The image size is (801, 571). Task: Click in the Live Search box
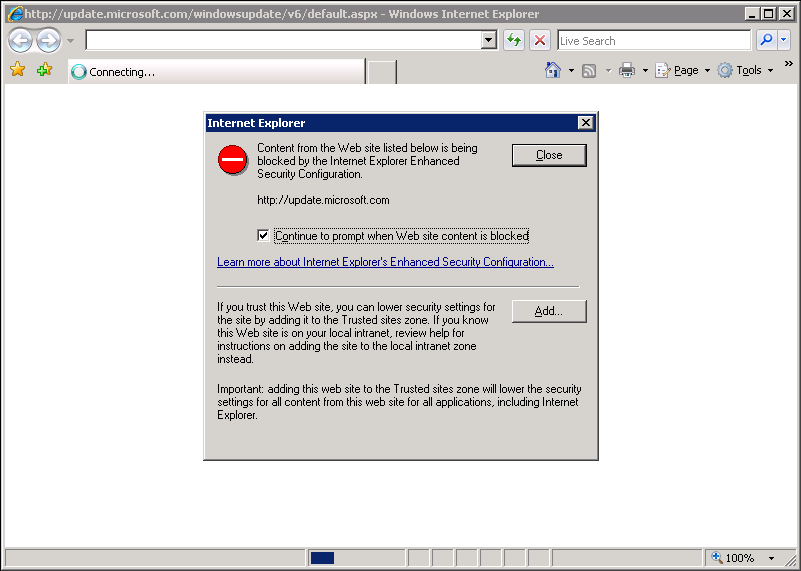(x=654, y=40)
